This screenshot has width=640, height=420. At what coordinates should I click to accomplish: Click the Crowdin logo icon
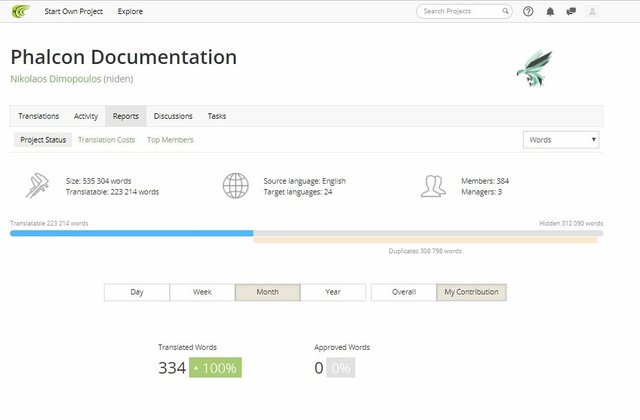tap(20, 11)
